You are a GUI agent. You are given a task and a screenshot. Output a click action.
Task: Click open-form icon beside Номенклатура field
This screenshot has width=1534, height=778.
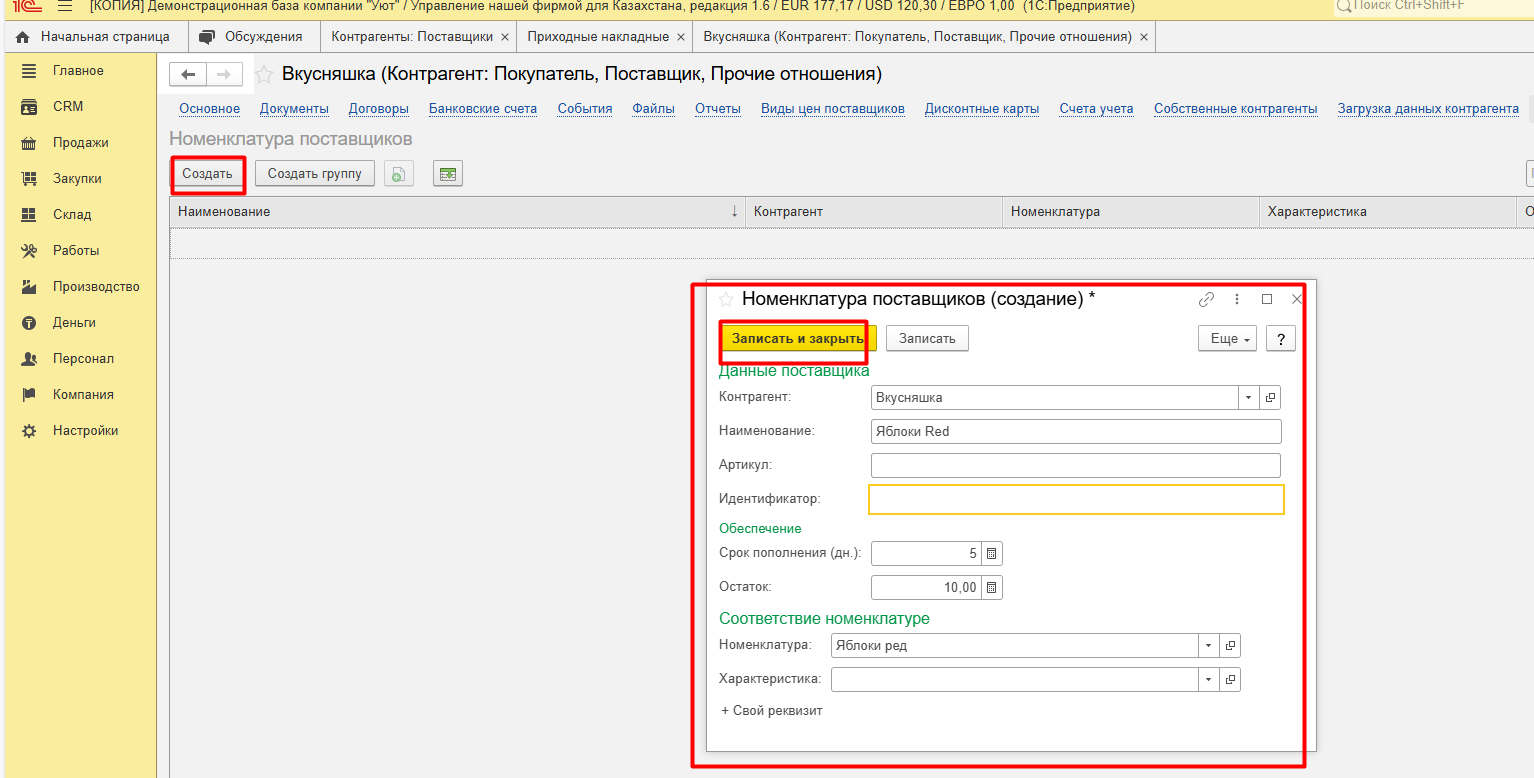(x=1230, y=646)
